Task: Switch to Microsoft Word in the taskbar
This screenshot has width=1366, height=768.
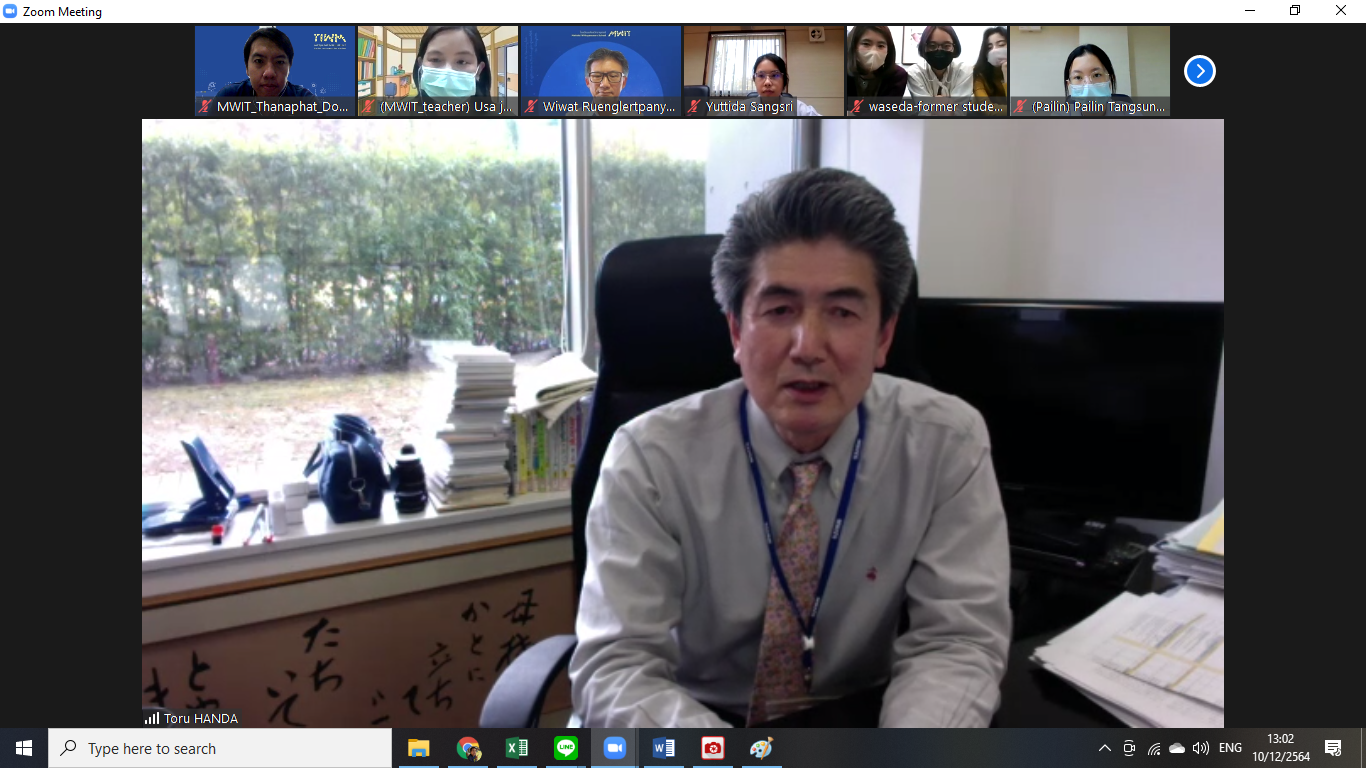Action: pyautogui.click(x=663, y=748)
